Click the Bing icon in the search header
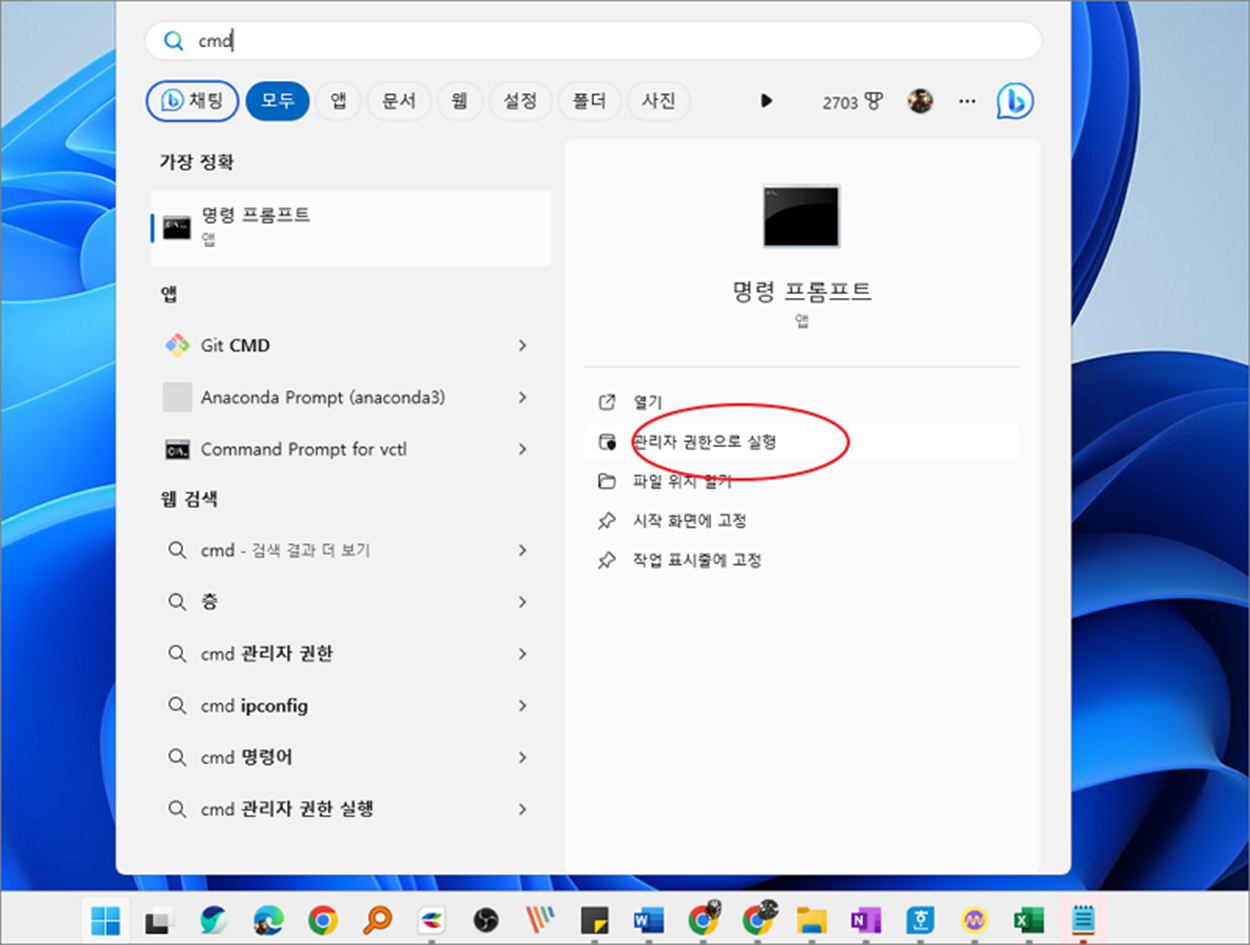 pyautogui.click(x=1015, y=101)
